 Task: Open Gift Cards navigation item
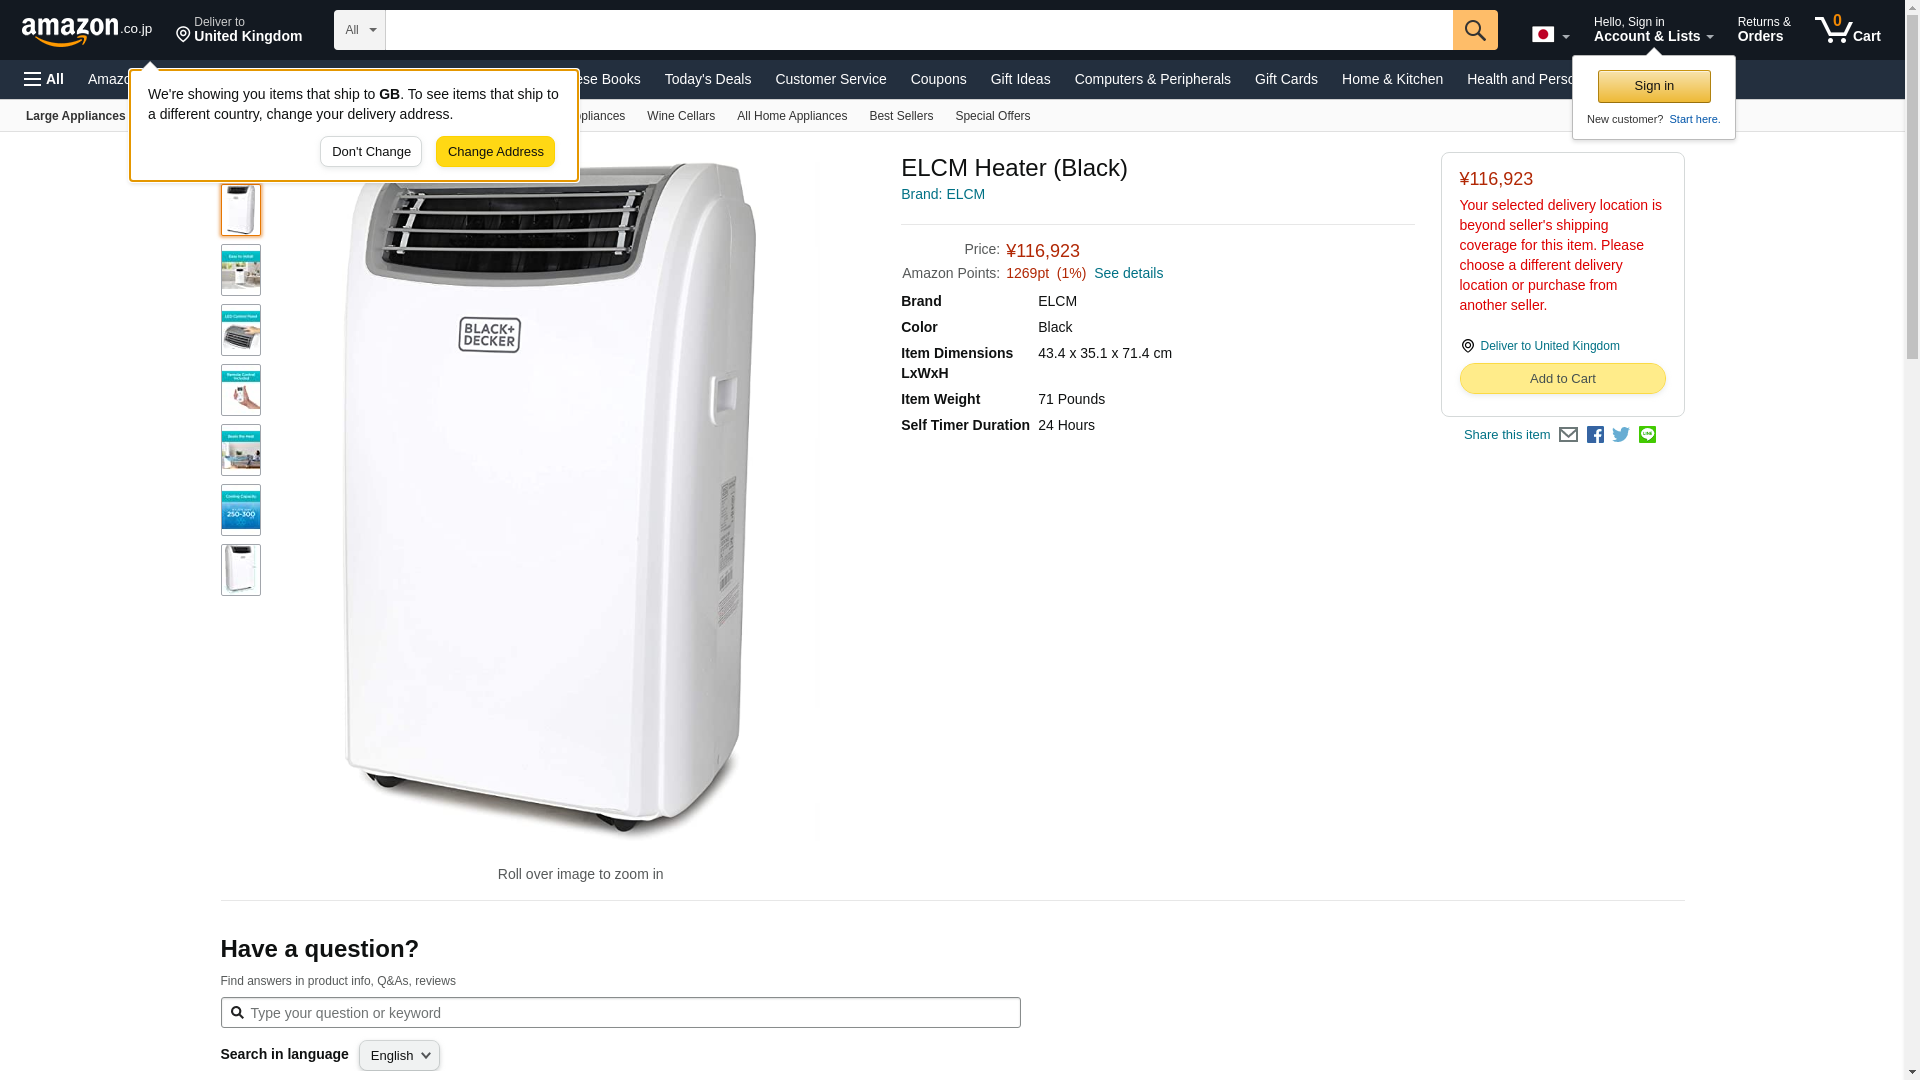pos(1286,79)
